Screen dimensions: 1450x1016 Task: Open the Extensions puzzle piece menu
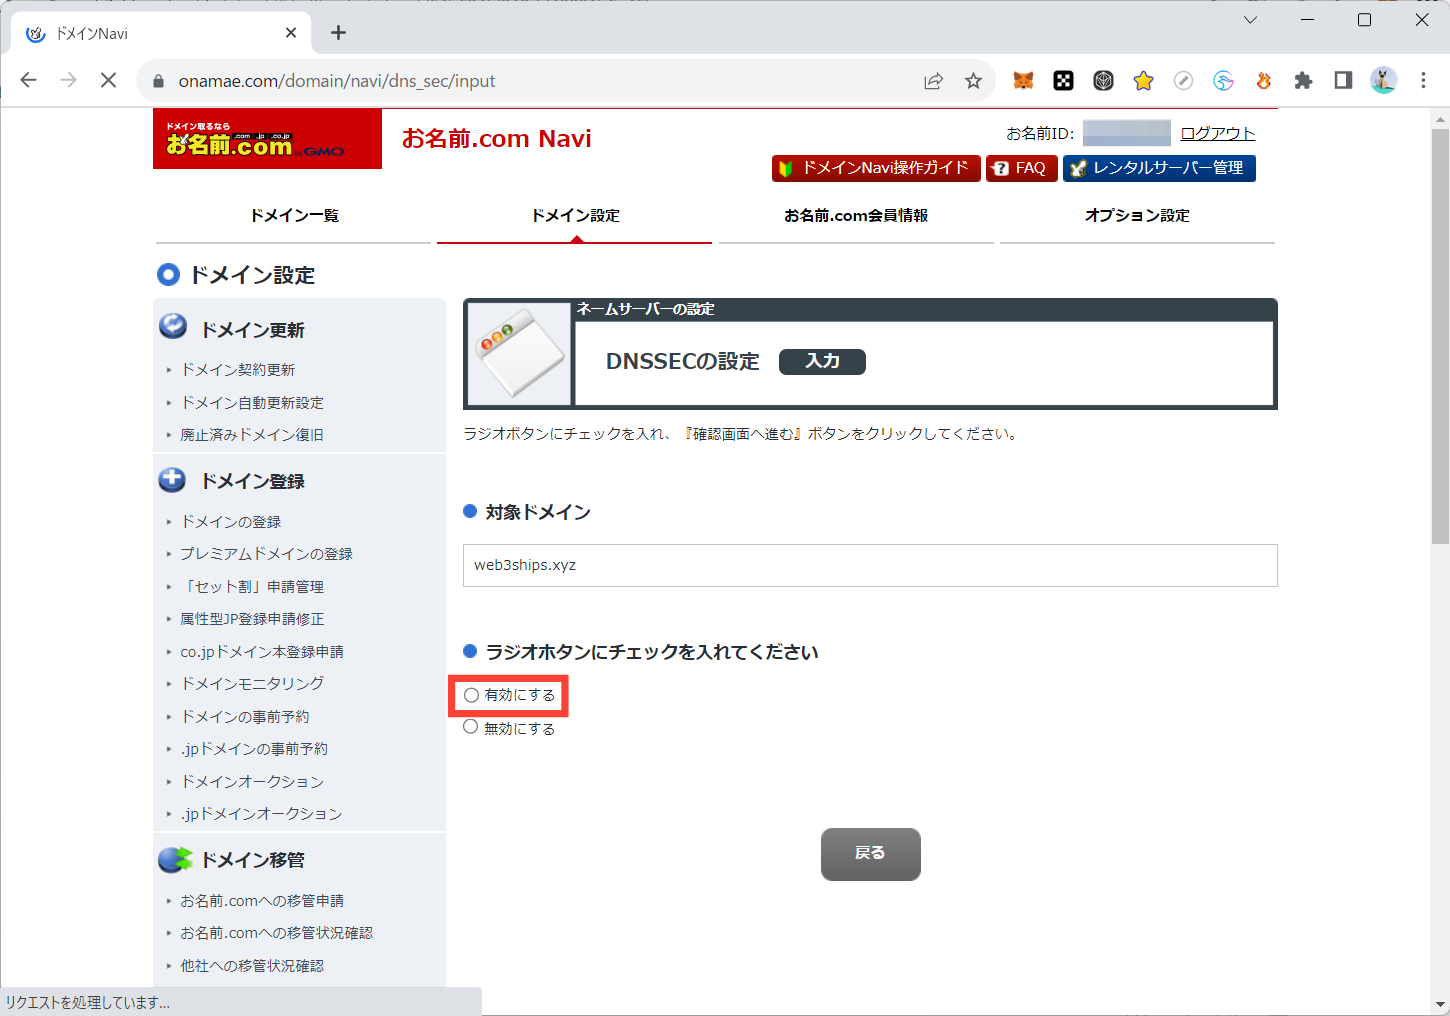point(1303,81)
